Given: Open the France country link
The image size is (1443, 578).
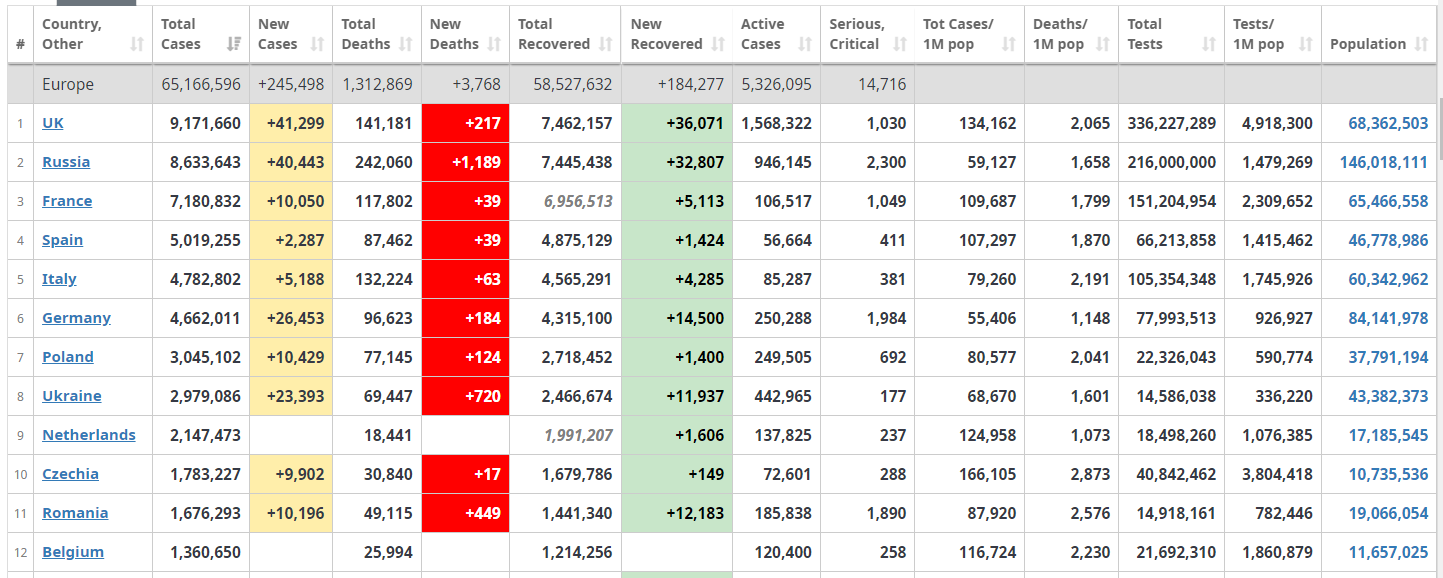Looking at the screenshot, I should (x=67, y=201).
